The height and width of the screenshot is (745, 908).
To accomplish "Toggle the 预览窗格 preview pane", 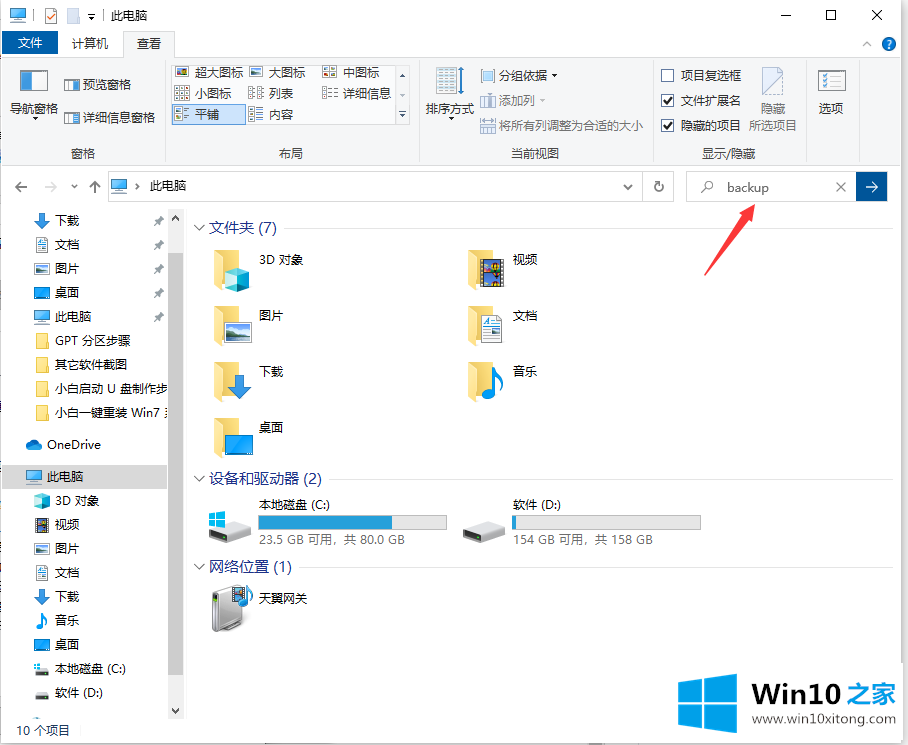I will [97, 85].
